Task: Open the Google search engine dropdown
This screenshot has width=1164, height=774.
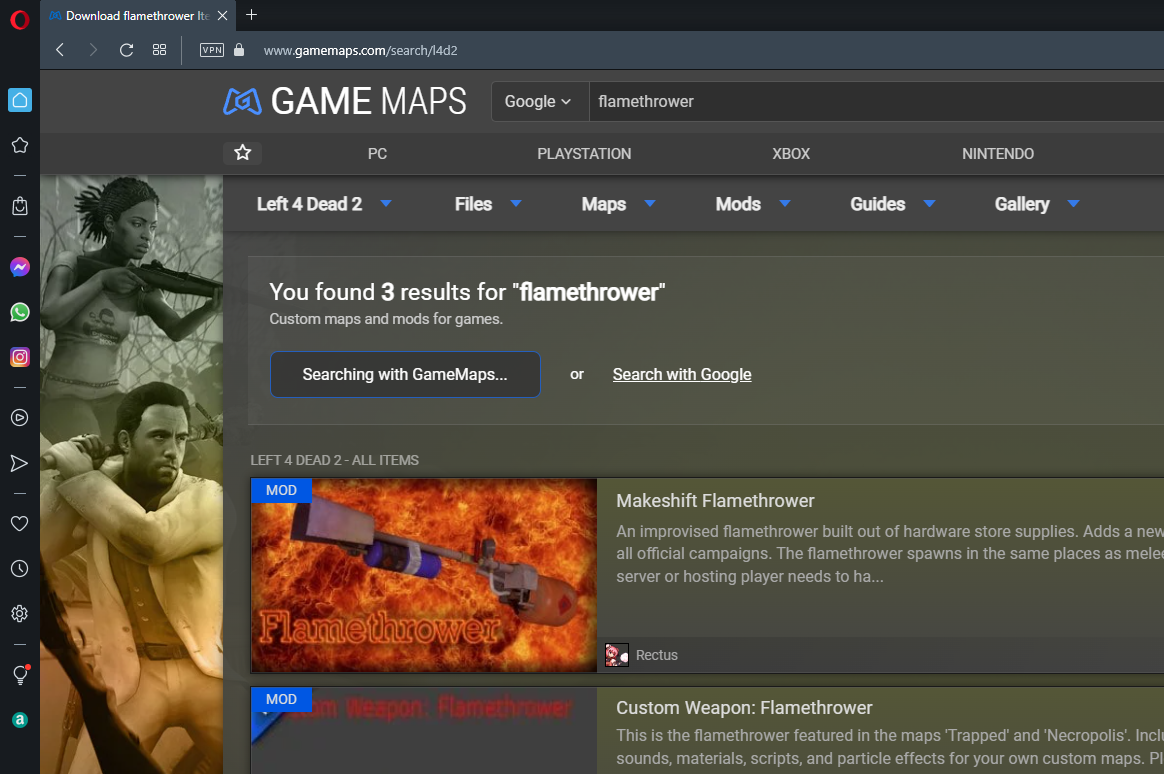Action: coord(539,101)
